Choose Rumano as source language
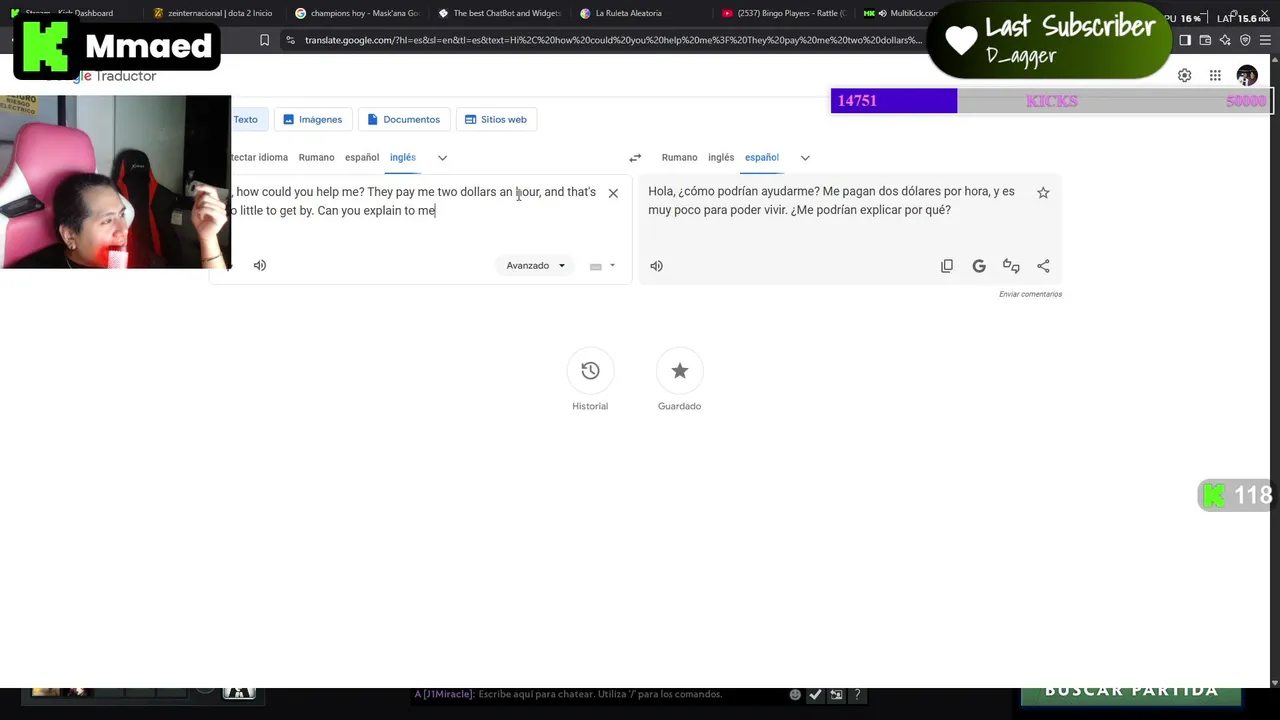 click(316, 158)
